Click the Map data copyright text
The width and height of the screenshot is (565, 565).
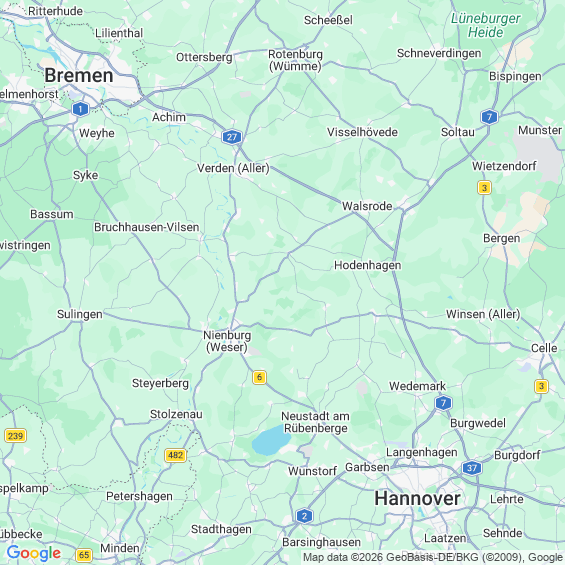[433, 557]
